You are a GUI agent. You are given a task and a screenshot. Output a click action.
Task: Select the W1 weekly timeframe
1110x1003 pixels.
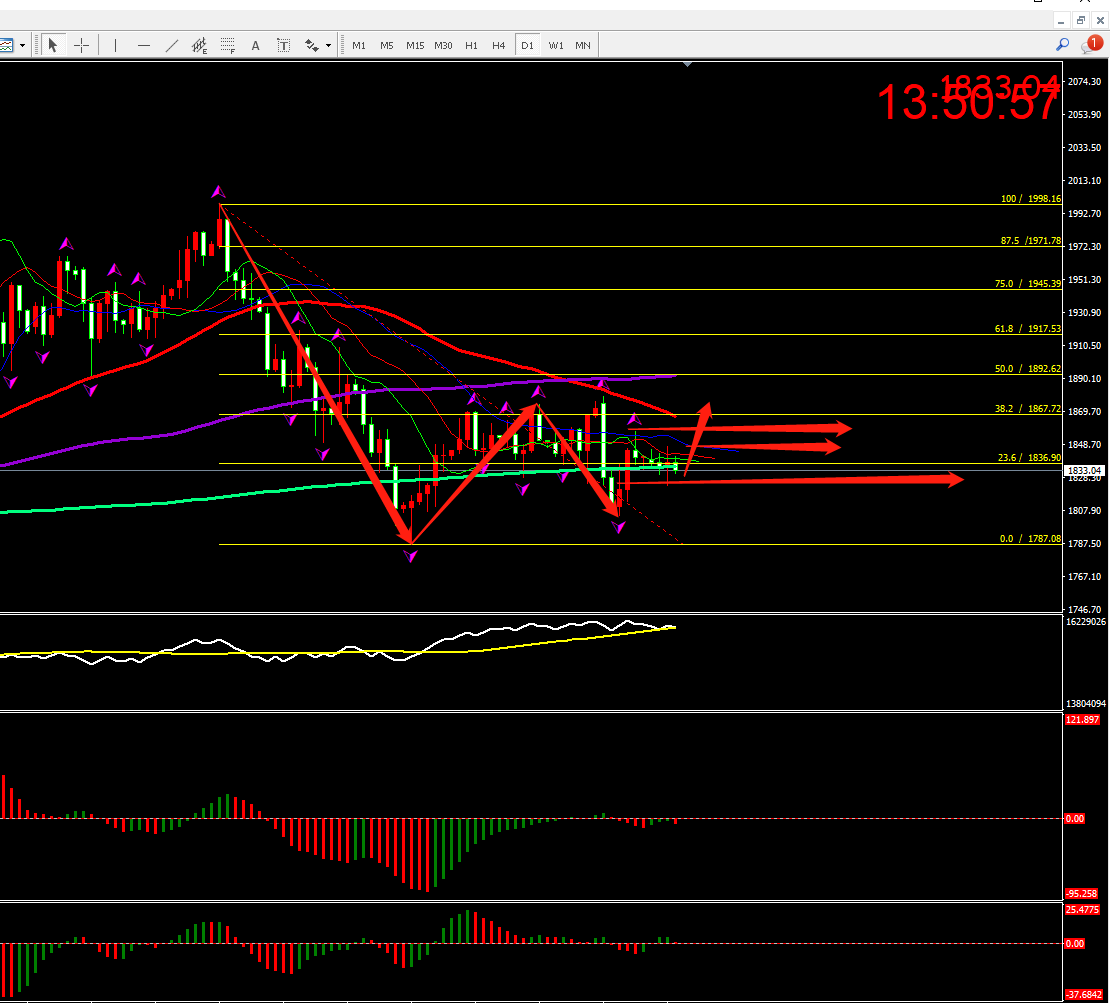(x=556, y=45)
